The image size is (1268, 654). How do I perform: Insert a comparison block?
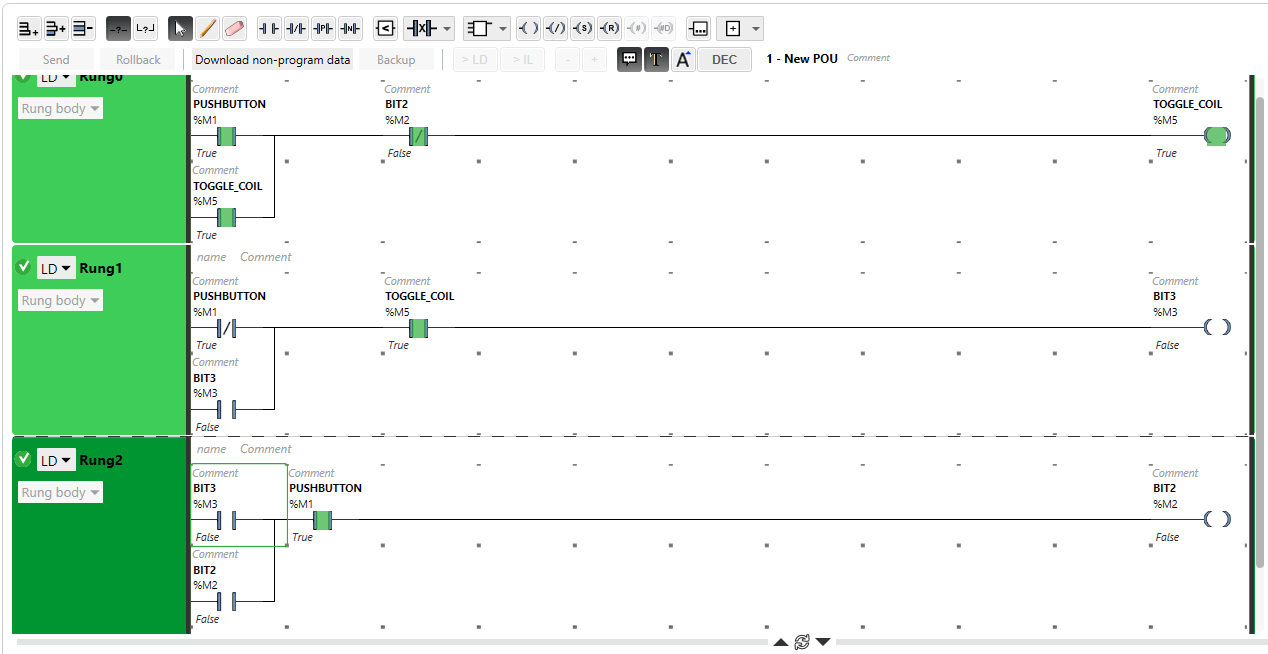coord(385,29)
